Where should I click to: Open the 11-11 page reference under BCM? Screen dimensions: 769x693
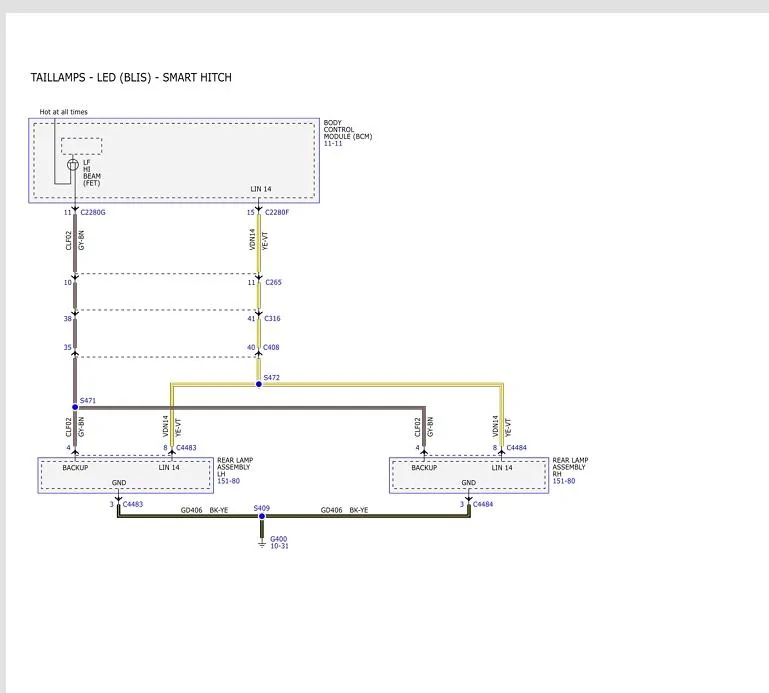coord(333,144)
